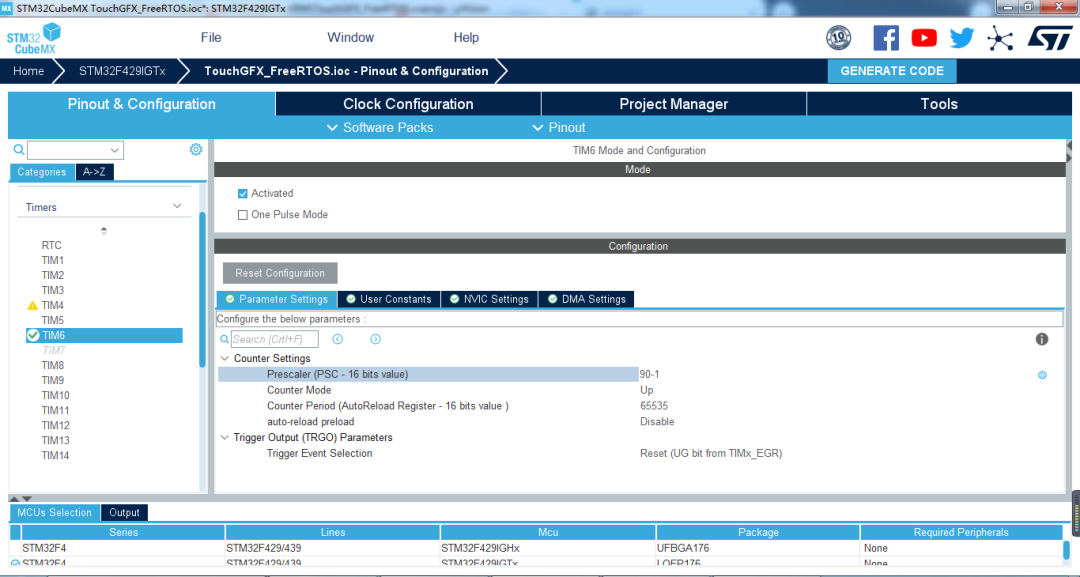
Task: Collapse Counter Settings group
Action: click(225, 358)
